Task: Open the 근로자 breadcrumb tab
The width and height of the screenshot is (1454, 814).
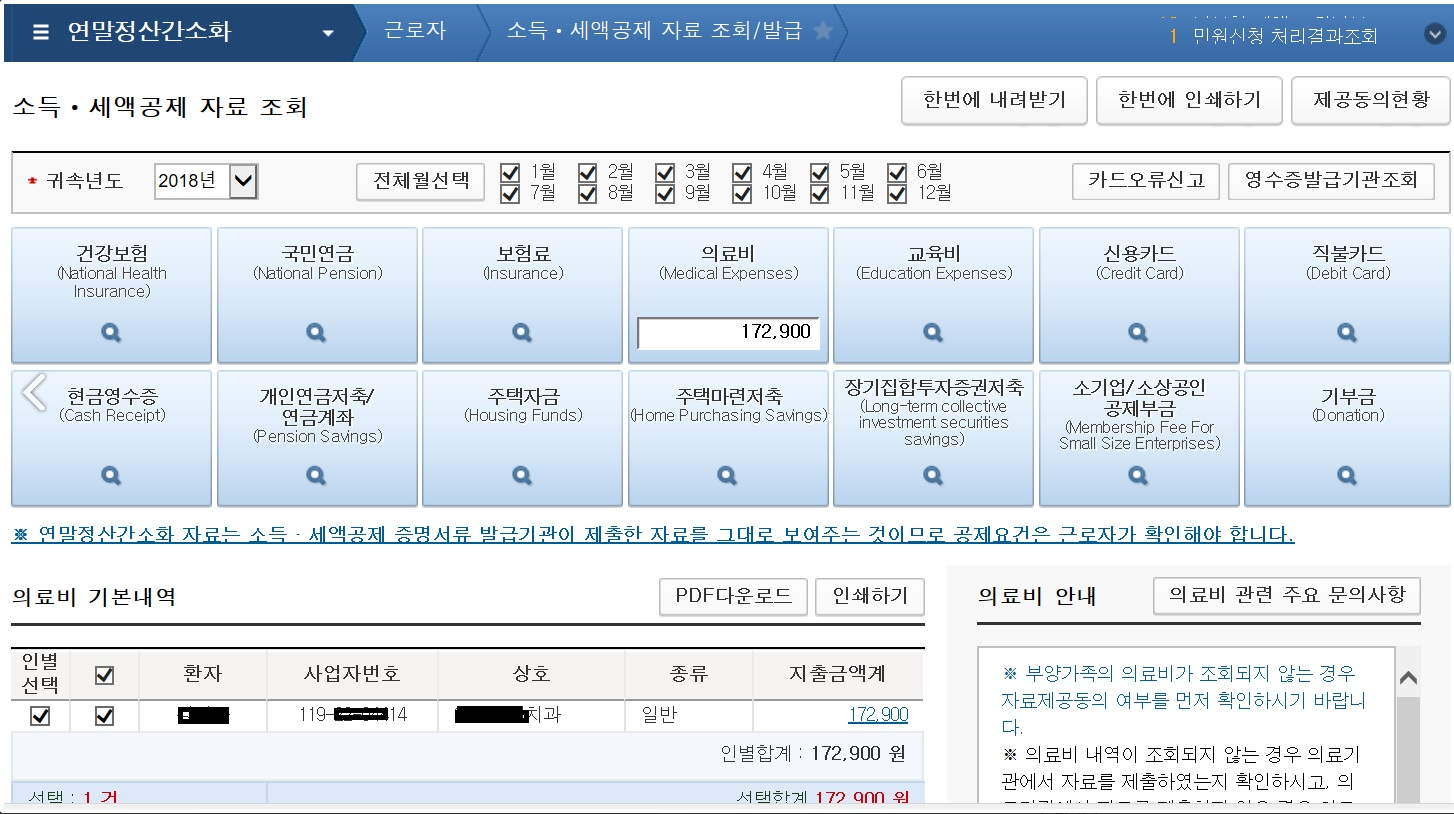Action: [415, 31]
